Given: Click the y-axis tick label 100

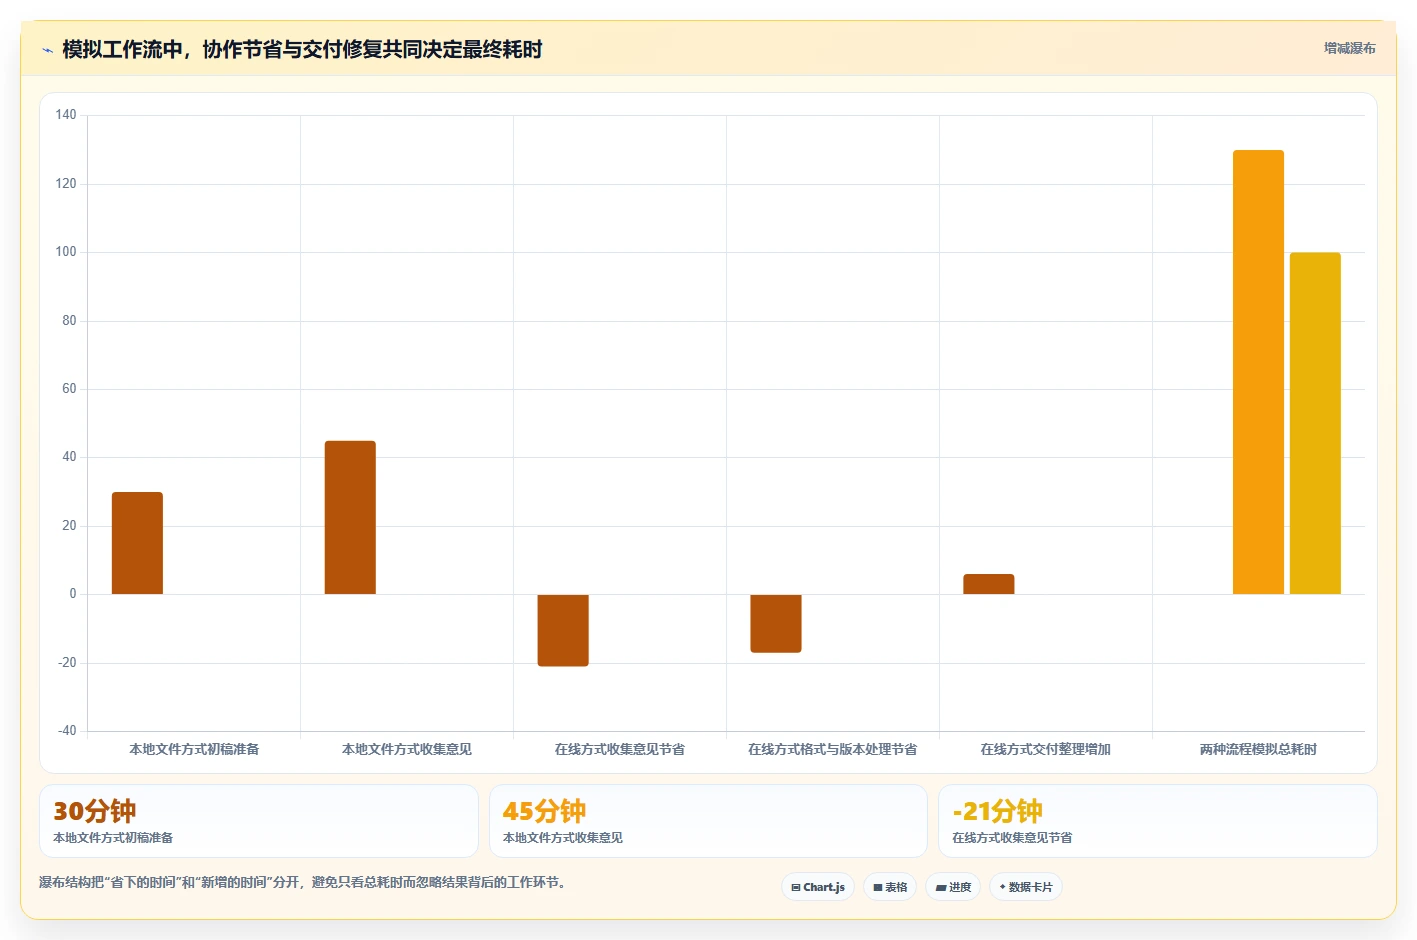Looking at the screenshot, I should (x=66, y=252).
